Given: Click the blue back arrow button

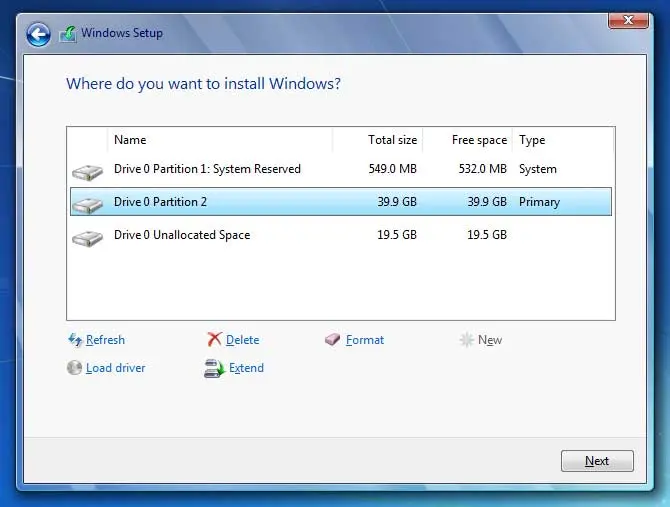Looking at the screenshot, I should [38, 35].
